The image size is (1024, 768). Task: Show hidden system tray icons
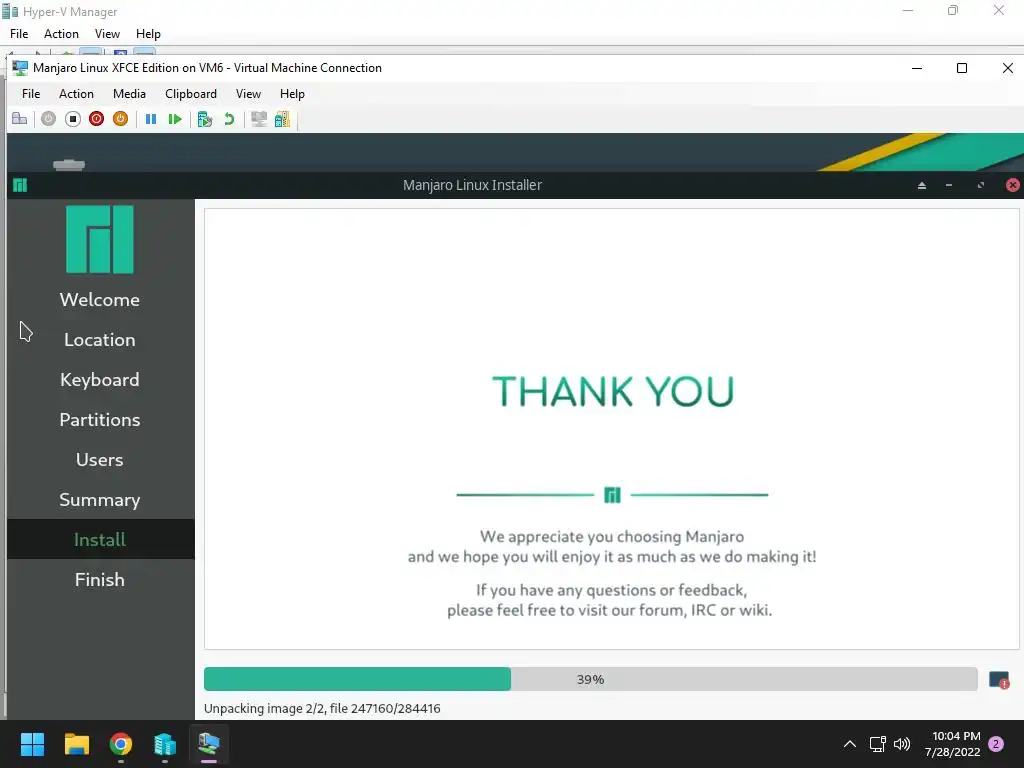pos(850,744)
